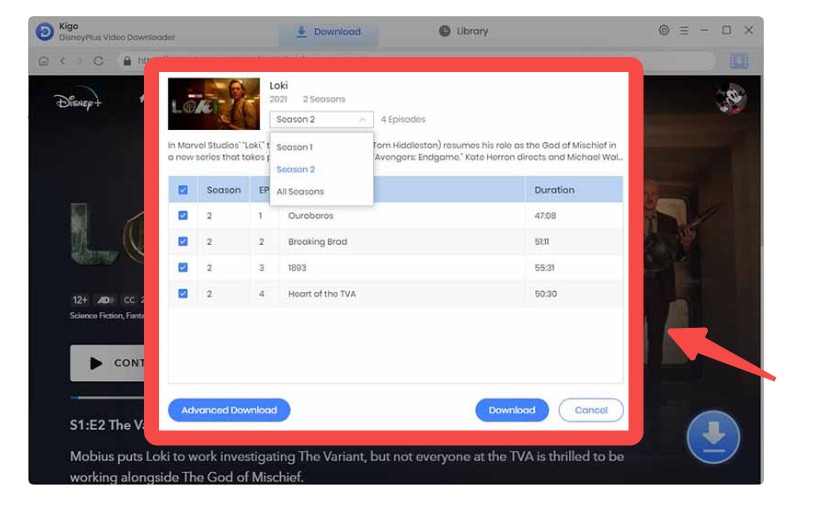The height and width of the screenshot is (518, 830).
Task: Click the browser forward arrow
Action: [80, 61]
